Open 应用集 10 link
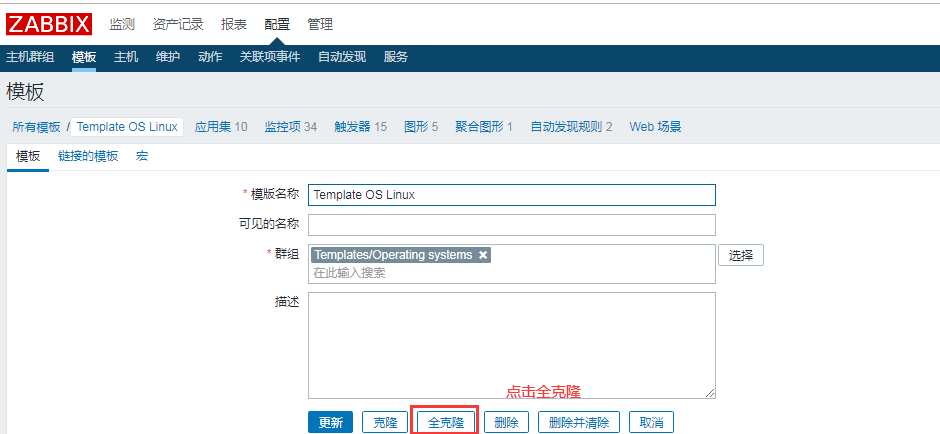This screenshot has height=434, width=940. 221,127
